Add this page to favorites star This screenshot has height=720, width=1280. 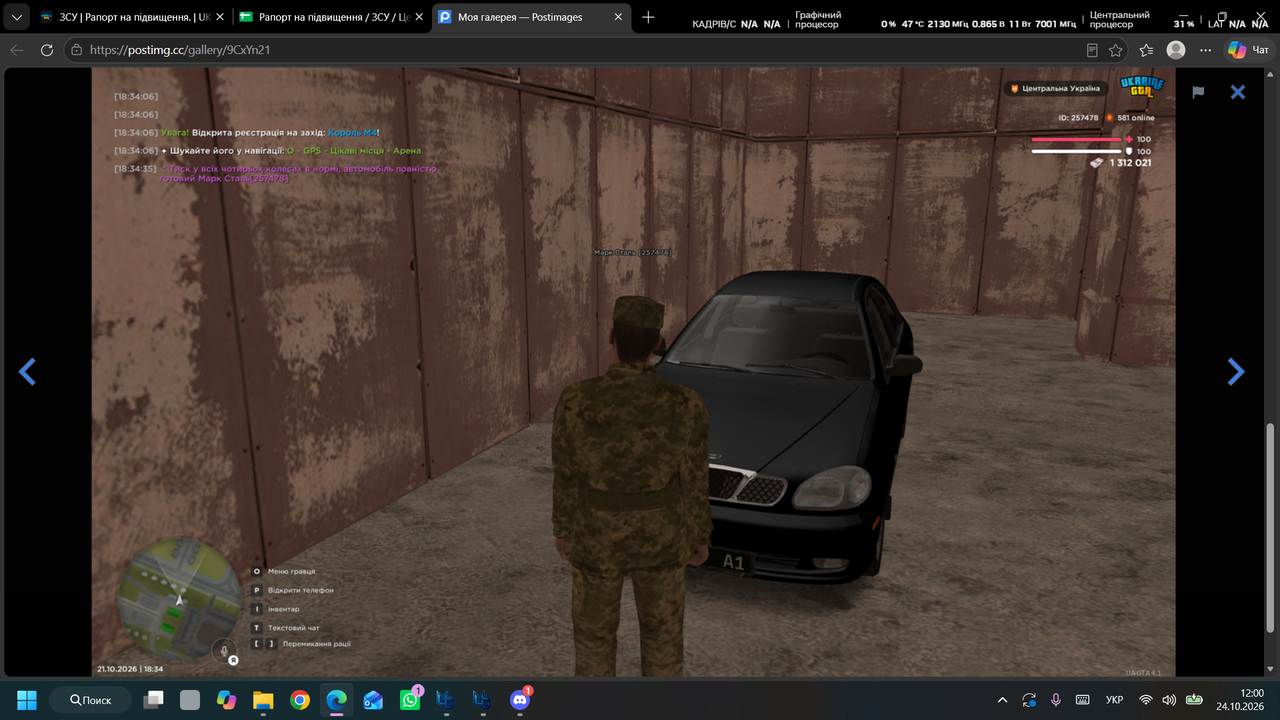[x=1116, y=50]
